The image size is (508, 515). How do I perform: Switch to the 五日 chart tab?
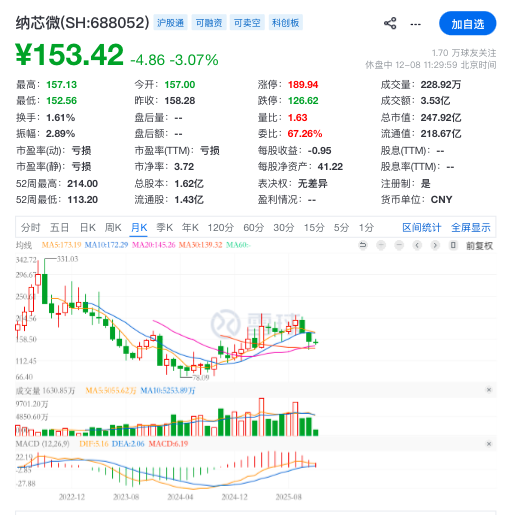tap(59, 228)
